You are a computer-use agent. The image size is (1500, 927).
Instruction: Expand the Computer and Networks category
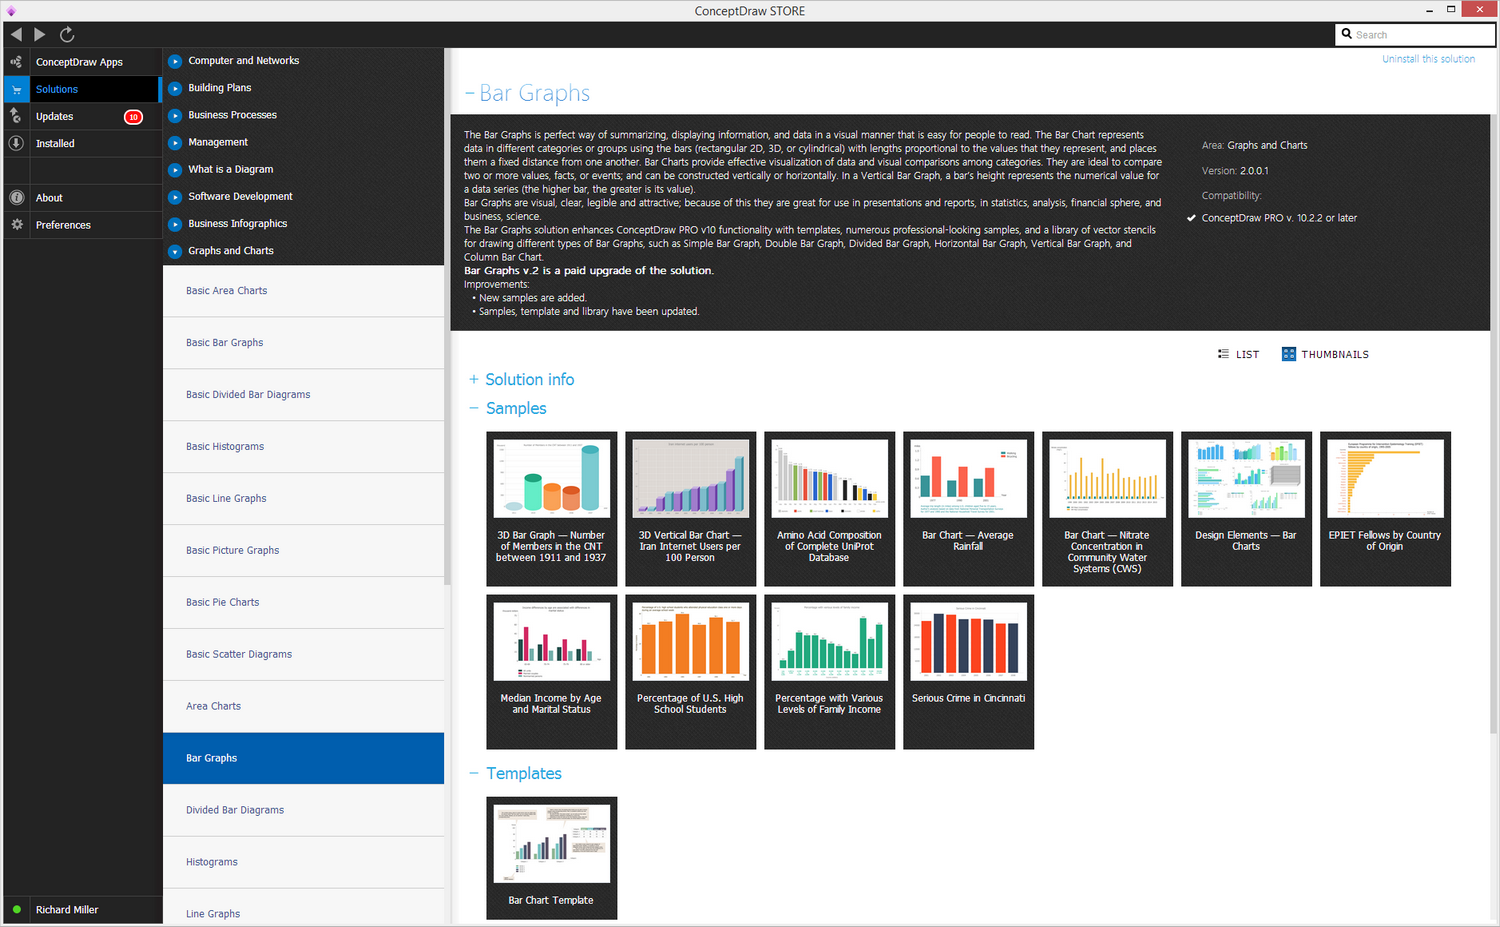tap(175, 61)
